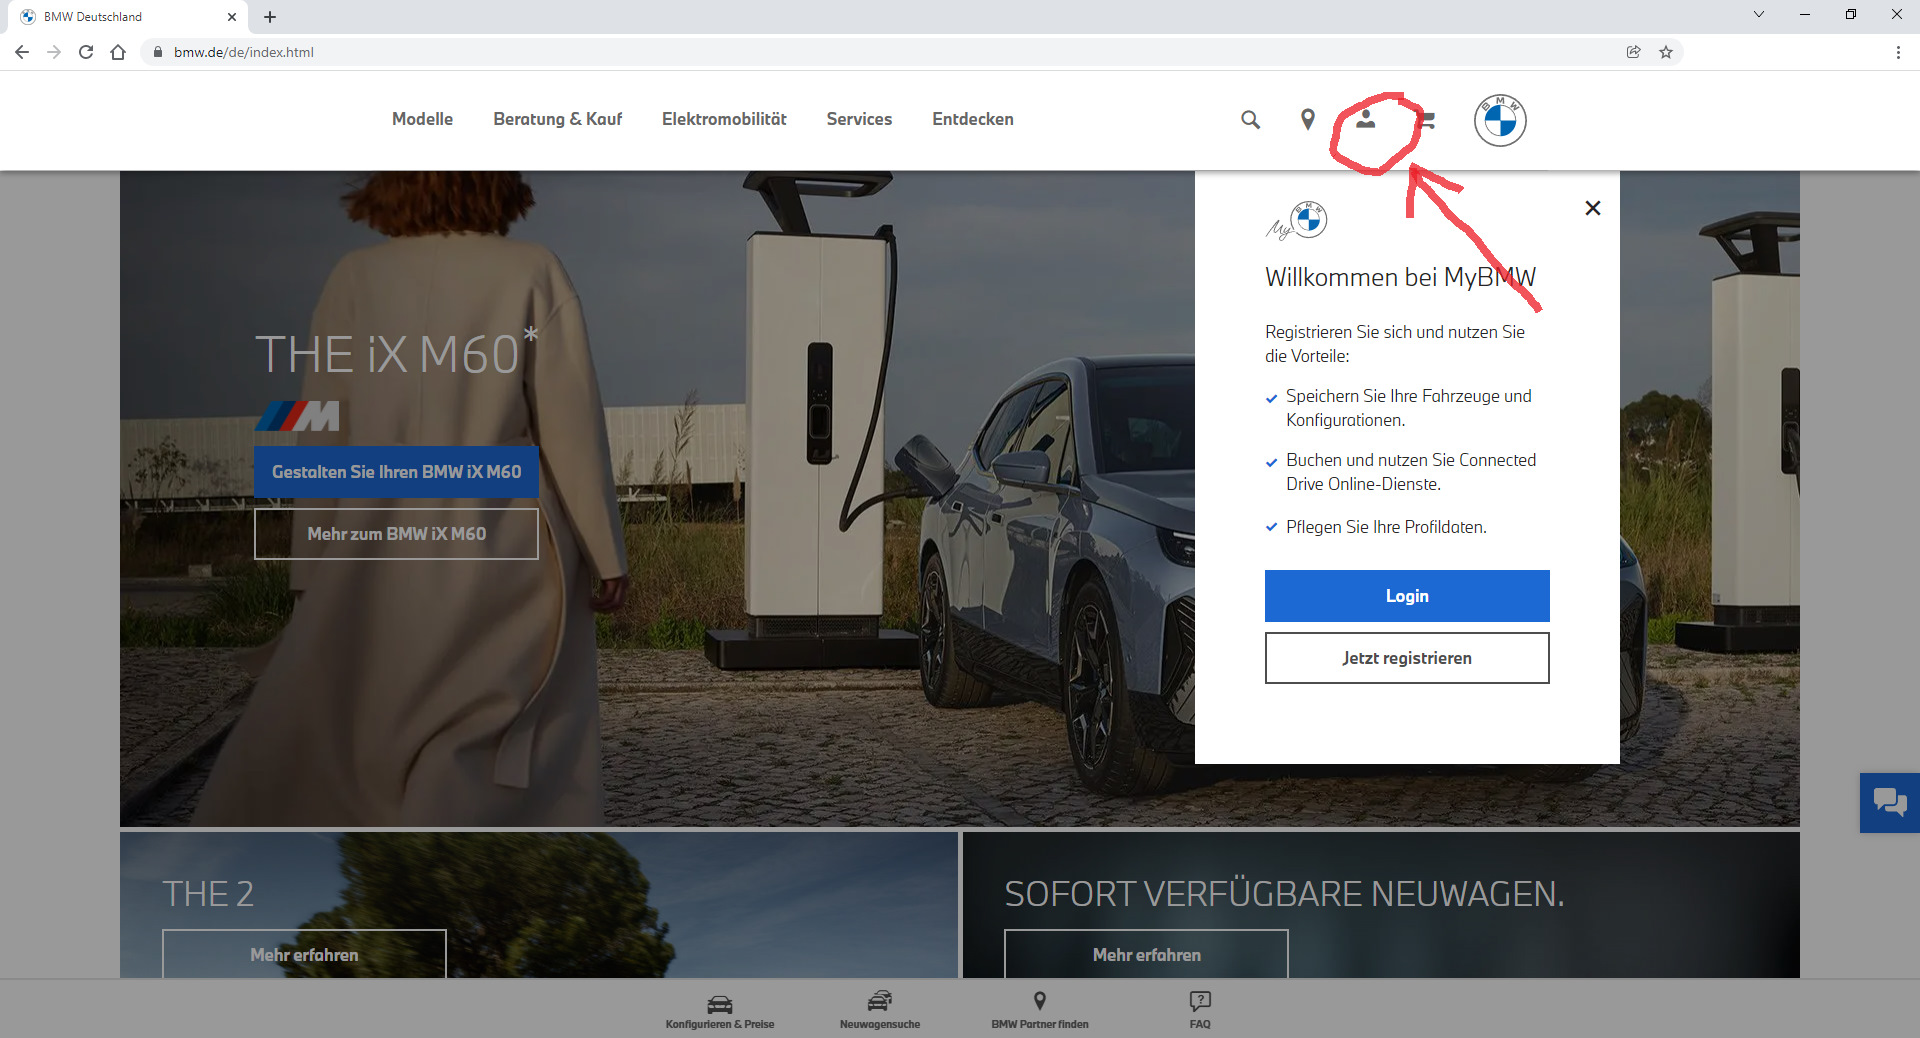Click the BMW roundel logo in header
Viewport: 1920px width, 1038px height.
point(1500,120)
